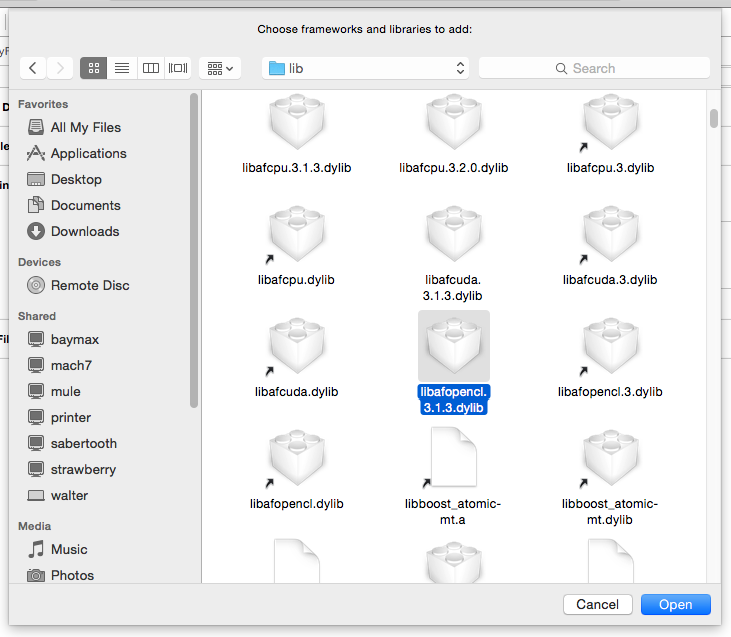Select the libboost_atomic-mt.a file icon
The height and width of the screenshot is (637, 731).
click(x=453, y=458)
